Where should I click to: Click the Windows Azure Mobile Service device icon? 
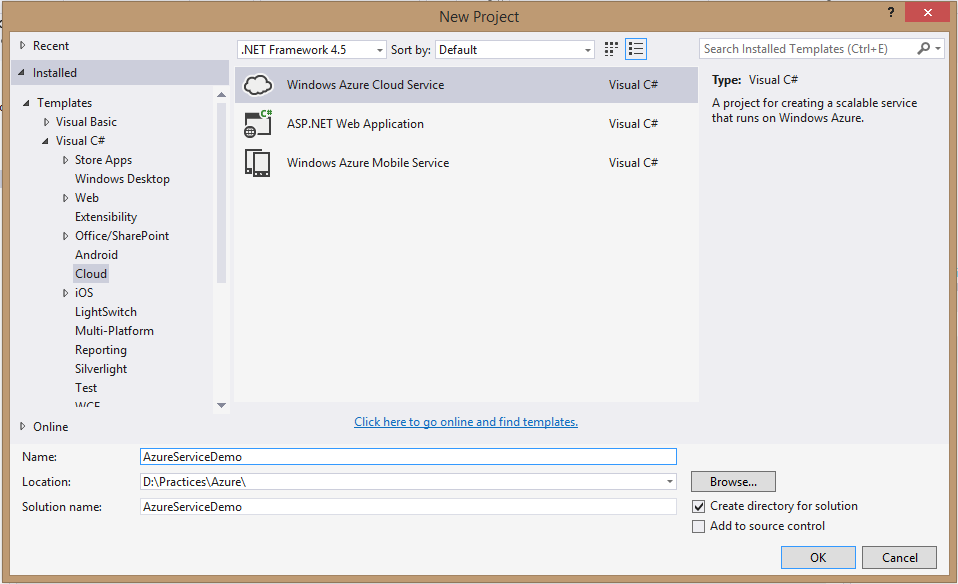pyautogui.click(x=257, y=163)
